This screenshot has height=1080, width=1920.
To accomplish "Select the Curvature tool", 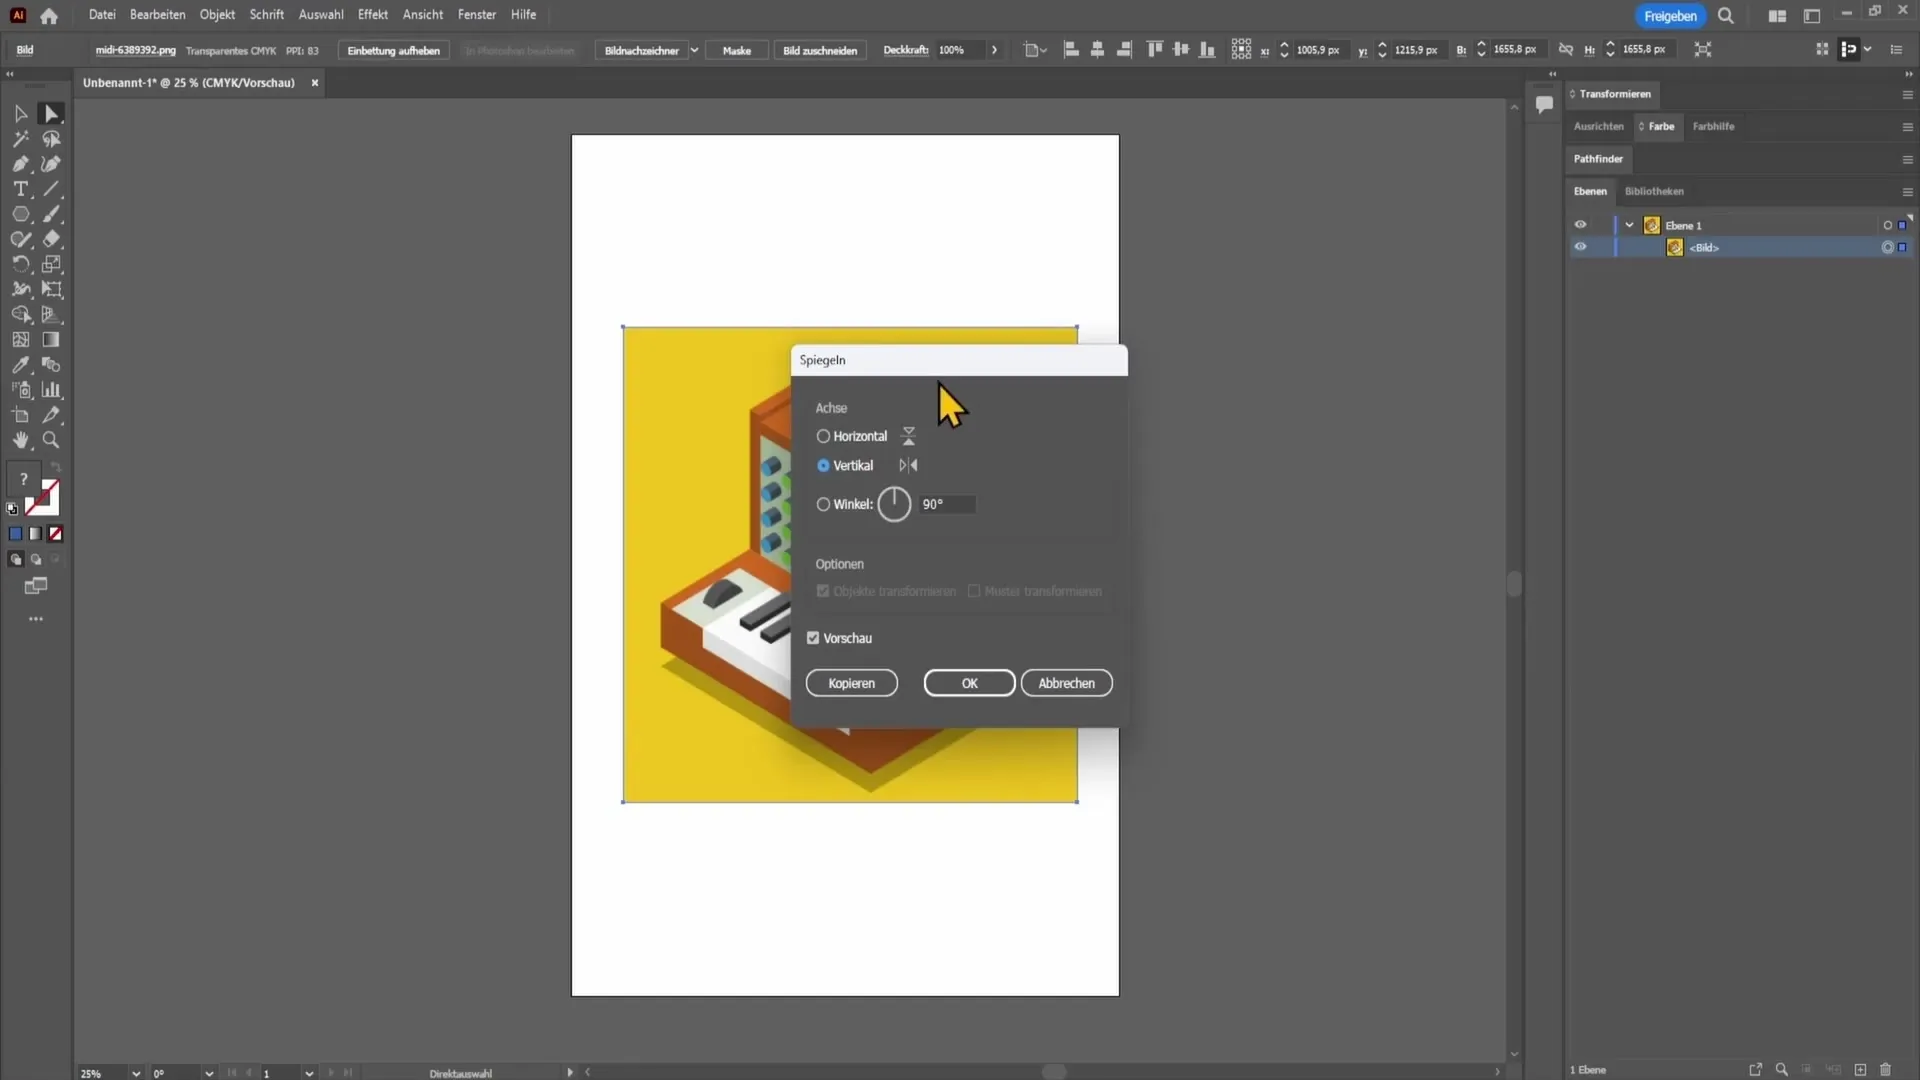I will click(x=51, y=164).
